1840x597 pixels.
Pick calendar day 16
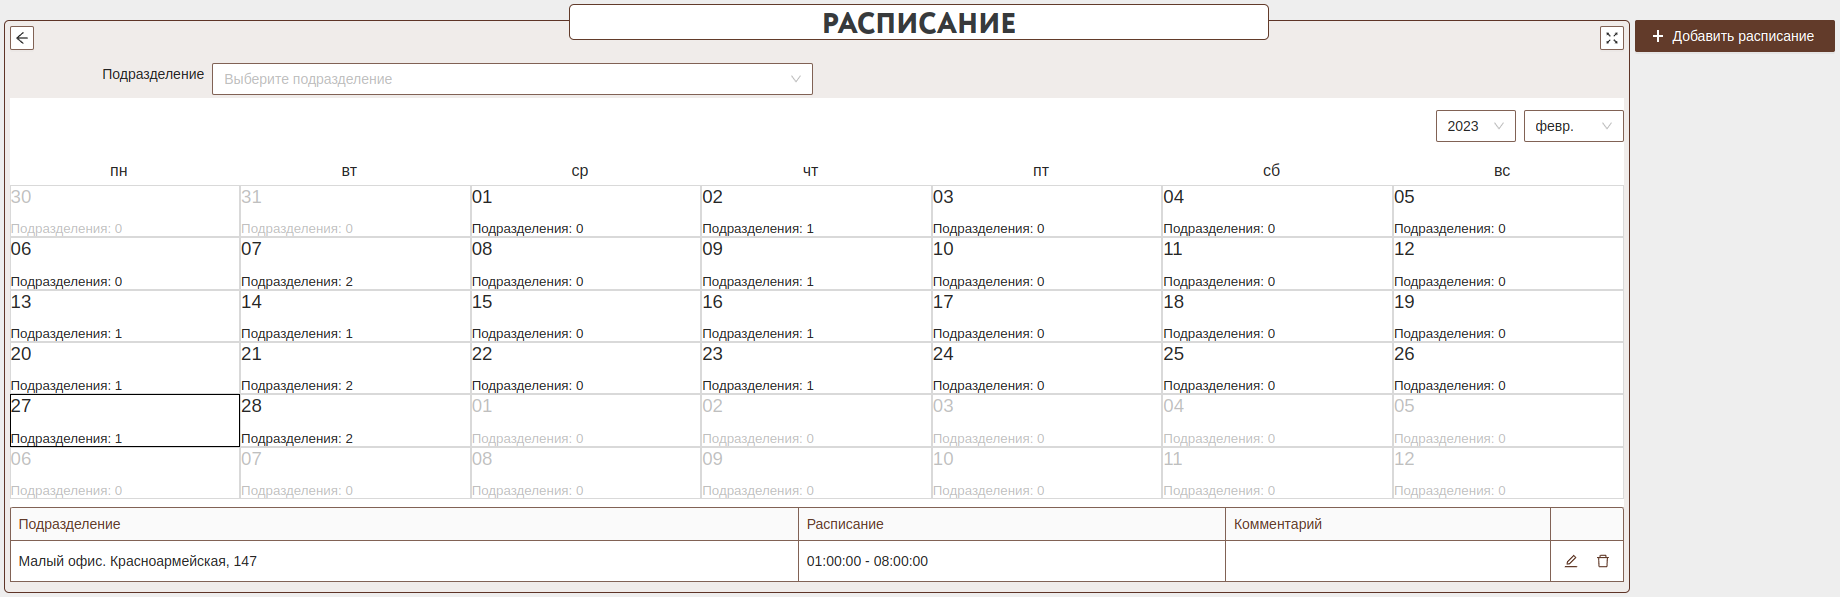[815, 316]
